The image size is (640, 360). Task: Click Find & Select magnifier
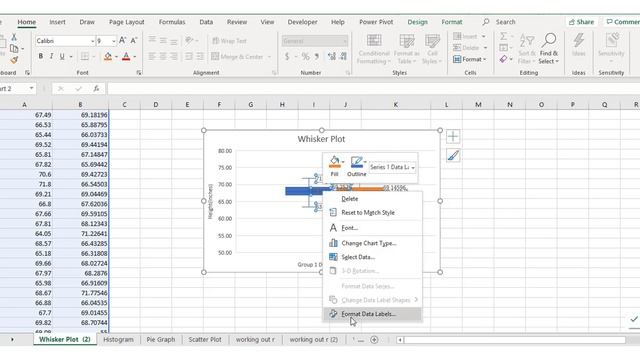549,49
